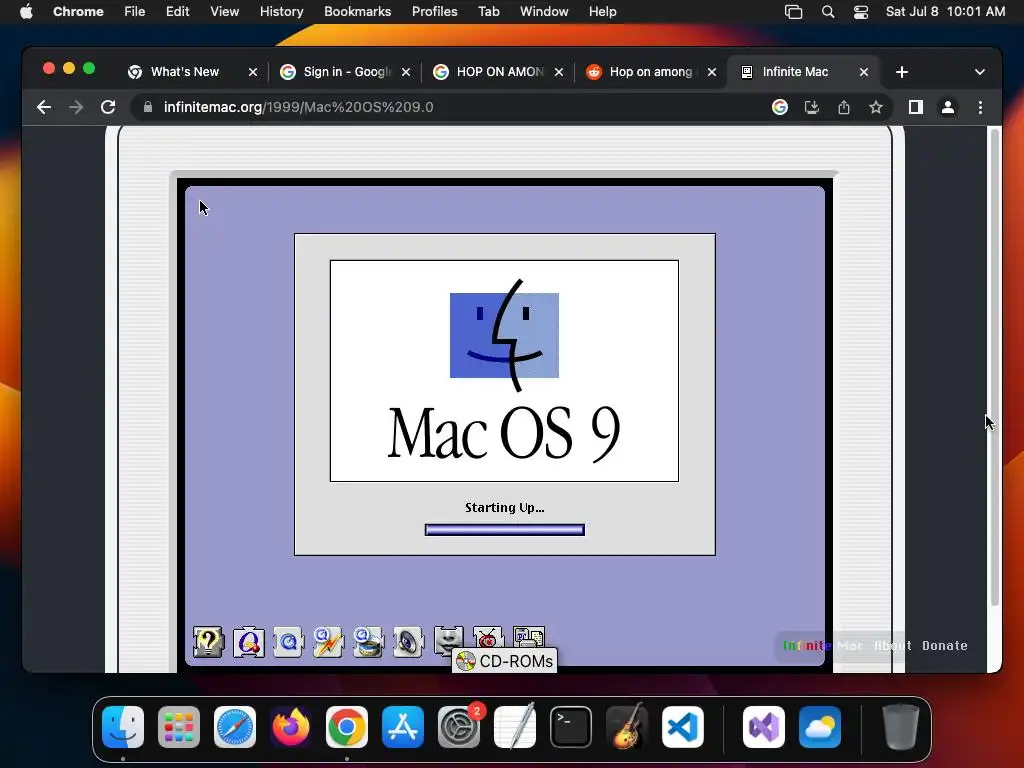Launch Terminal from the Dock

click(571, 727)
